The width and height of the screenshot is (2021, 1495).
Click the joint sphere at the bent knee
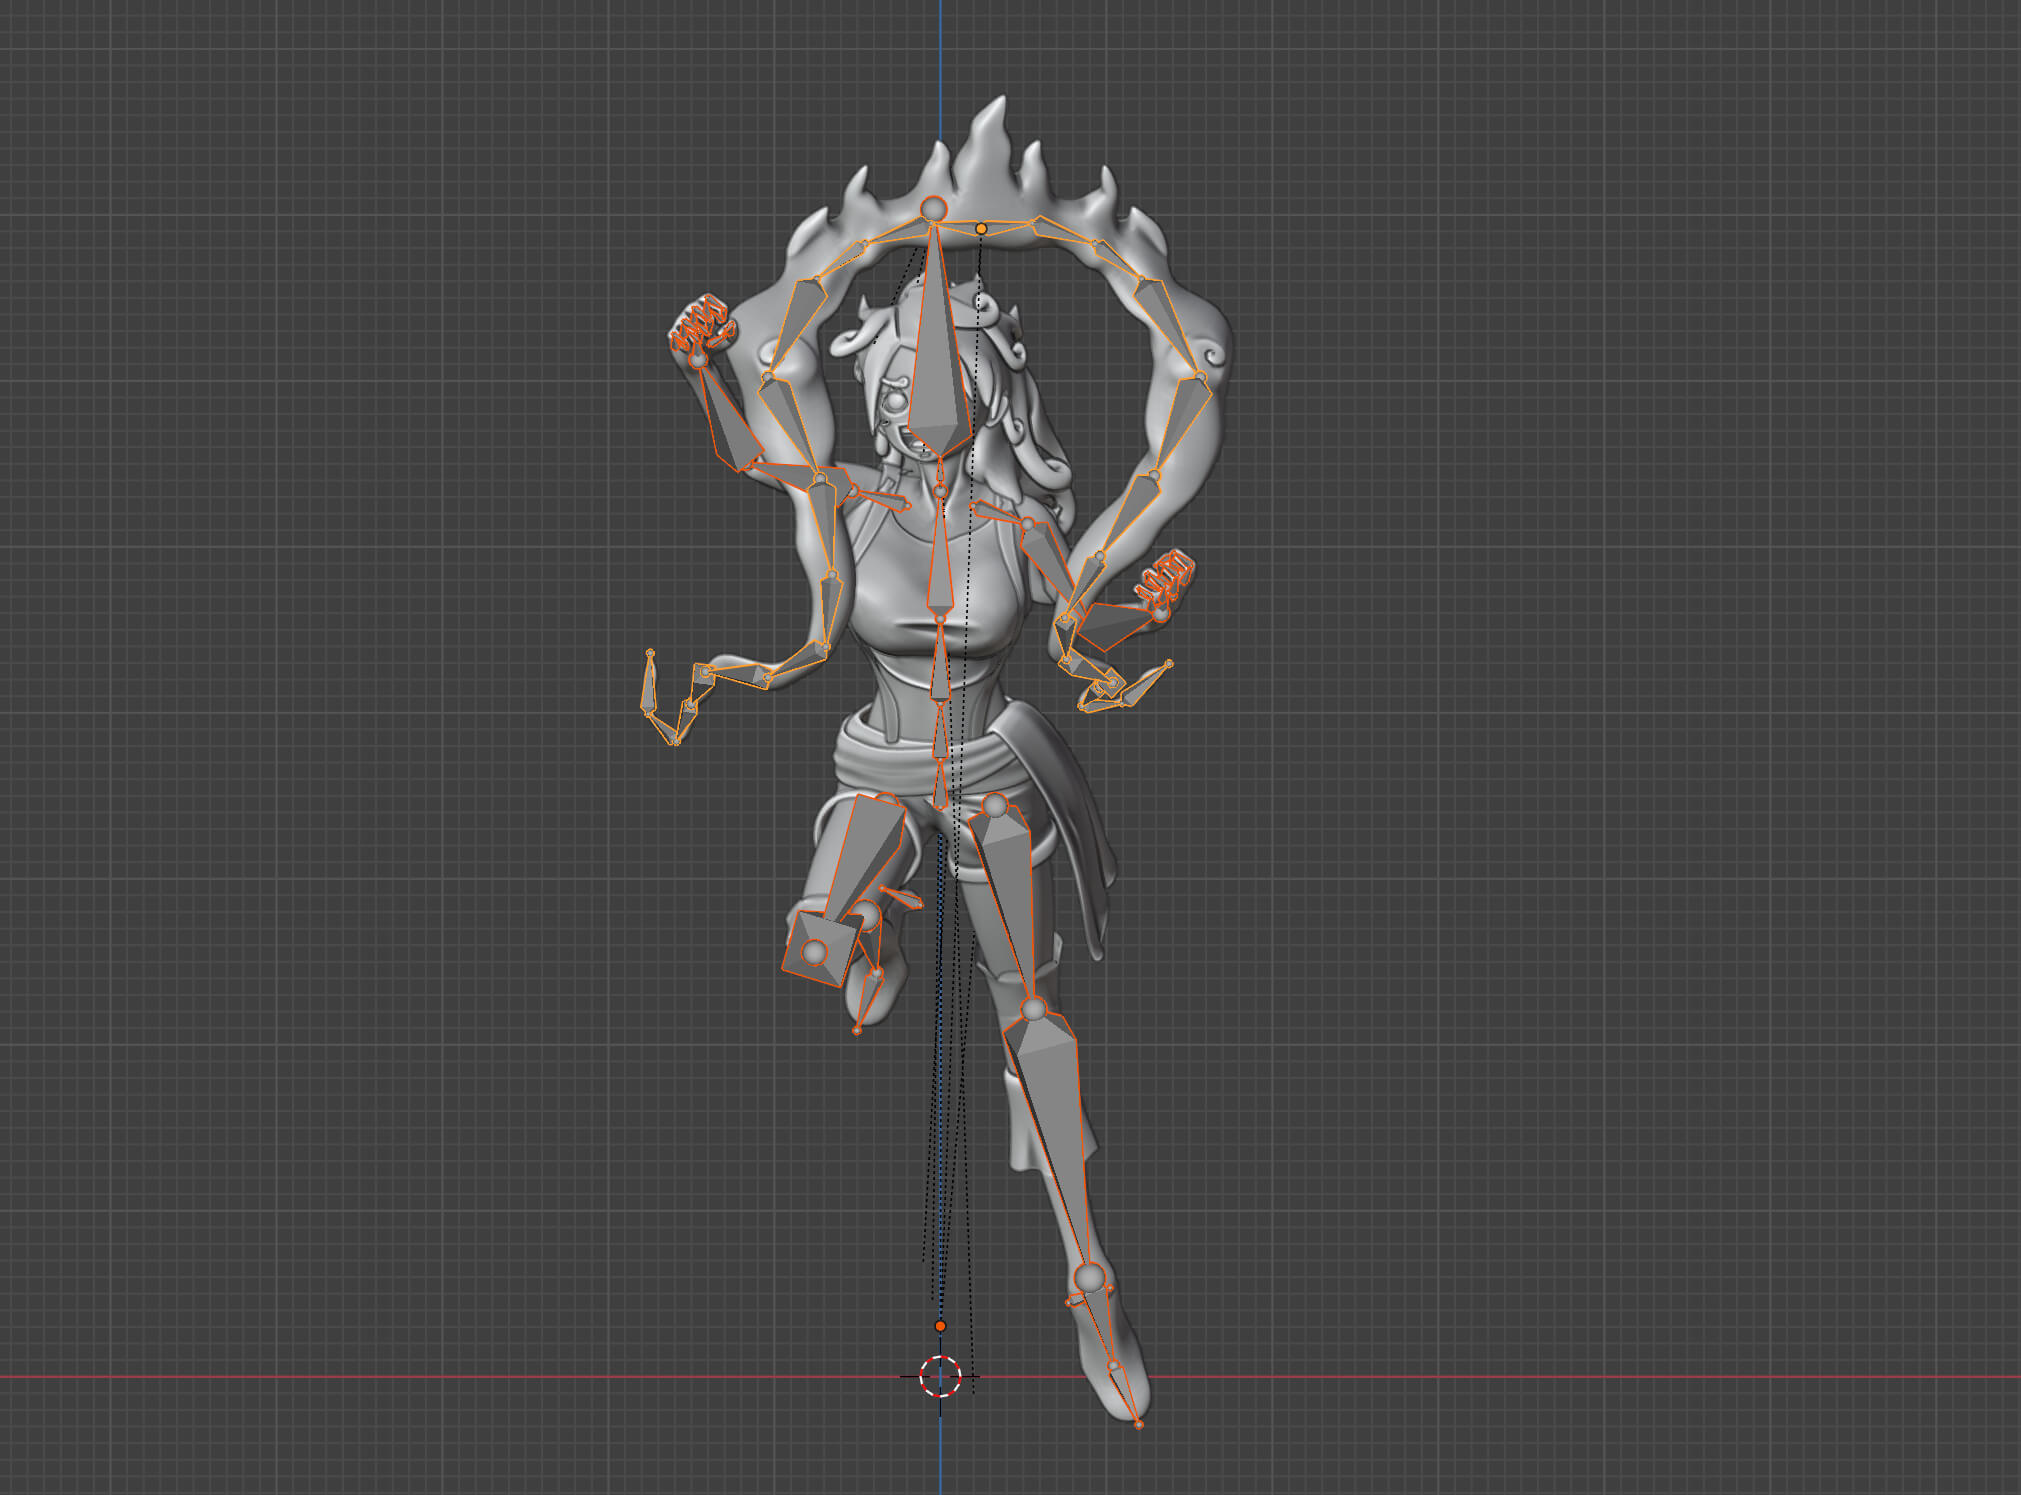click(815, 951)
